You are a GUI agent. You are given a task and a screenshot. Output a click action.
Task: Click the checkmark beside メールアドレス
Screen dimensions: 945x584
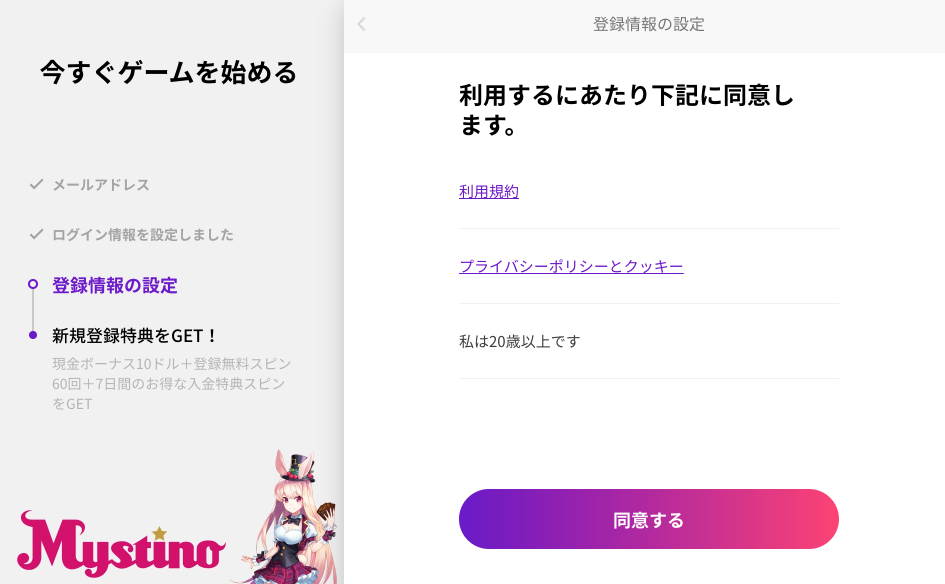tap(36, 184)
